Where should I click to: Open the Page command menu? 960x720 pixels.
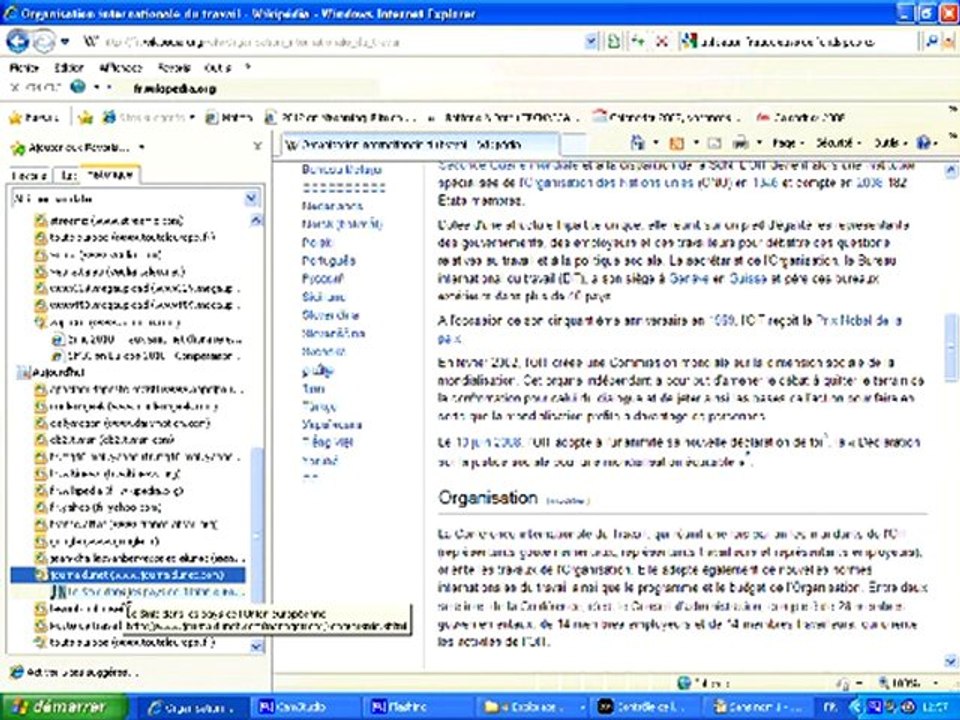tap(788, 143)
